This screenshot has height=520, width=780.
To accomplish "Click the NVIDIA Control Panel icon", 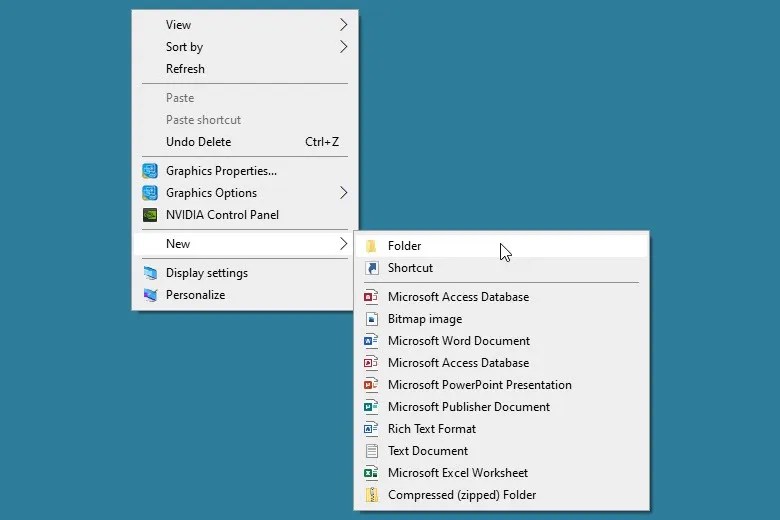I will click(x=150, y=215).
